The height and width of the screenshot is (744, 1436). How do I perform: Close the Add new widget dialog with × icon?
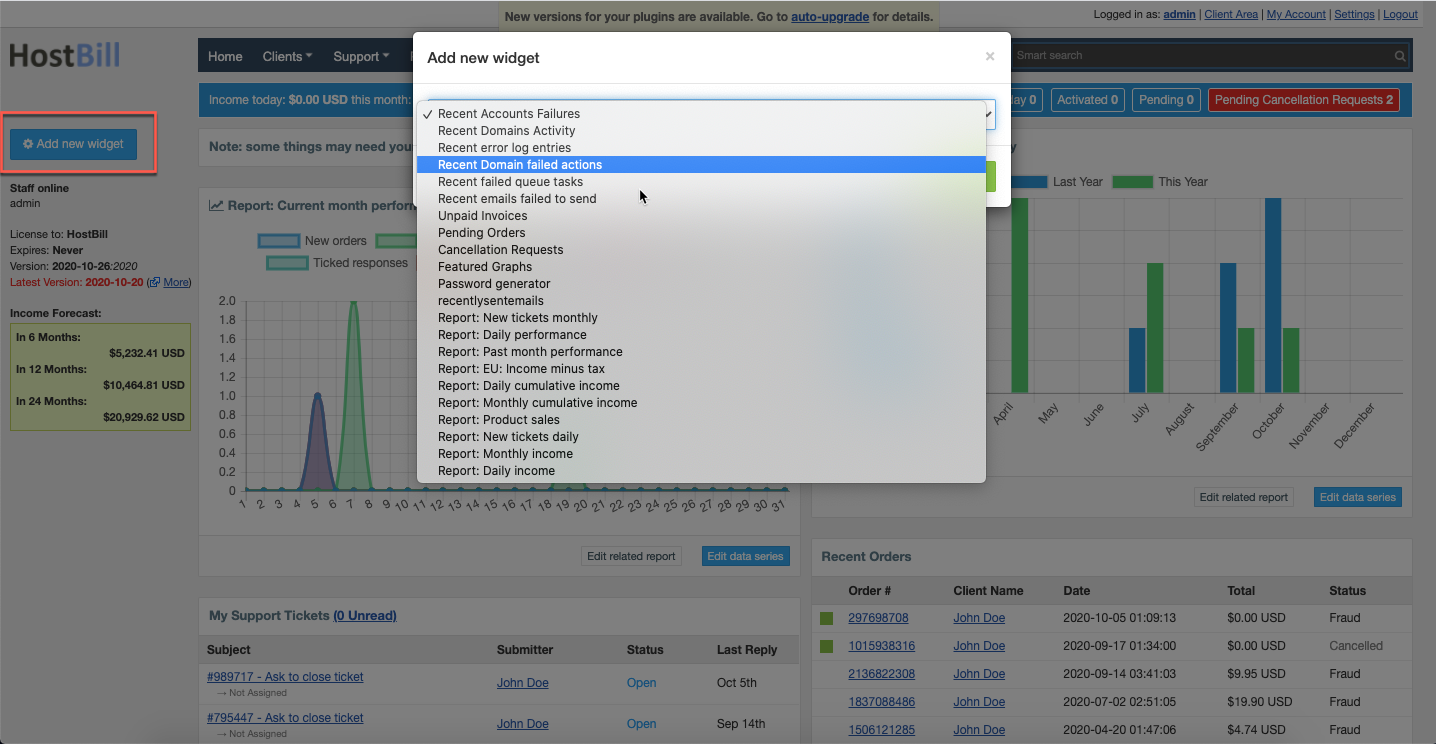pos(989,57)
